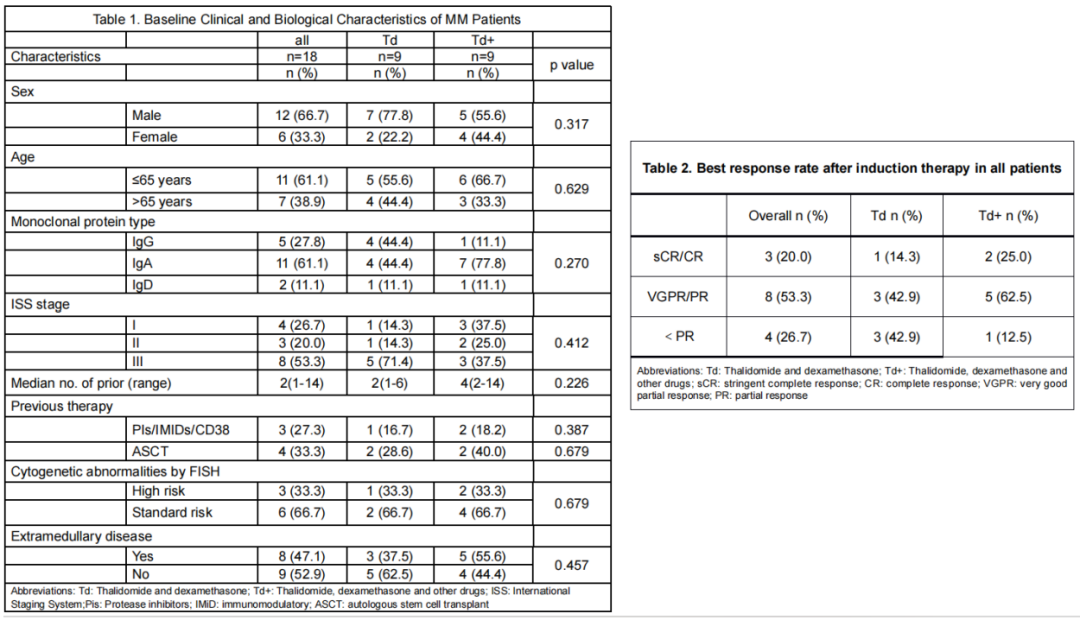Screen dimensions: 1080x620
Task: Click the '8 (47.1)' cell
Action: 302,556
